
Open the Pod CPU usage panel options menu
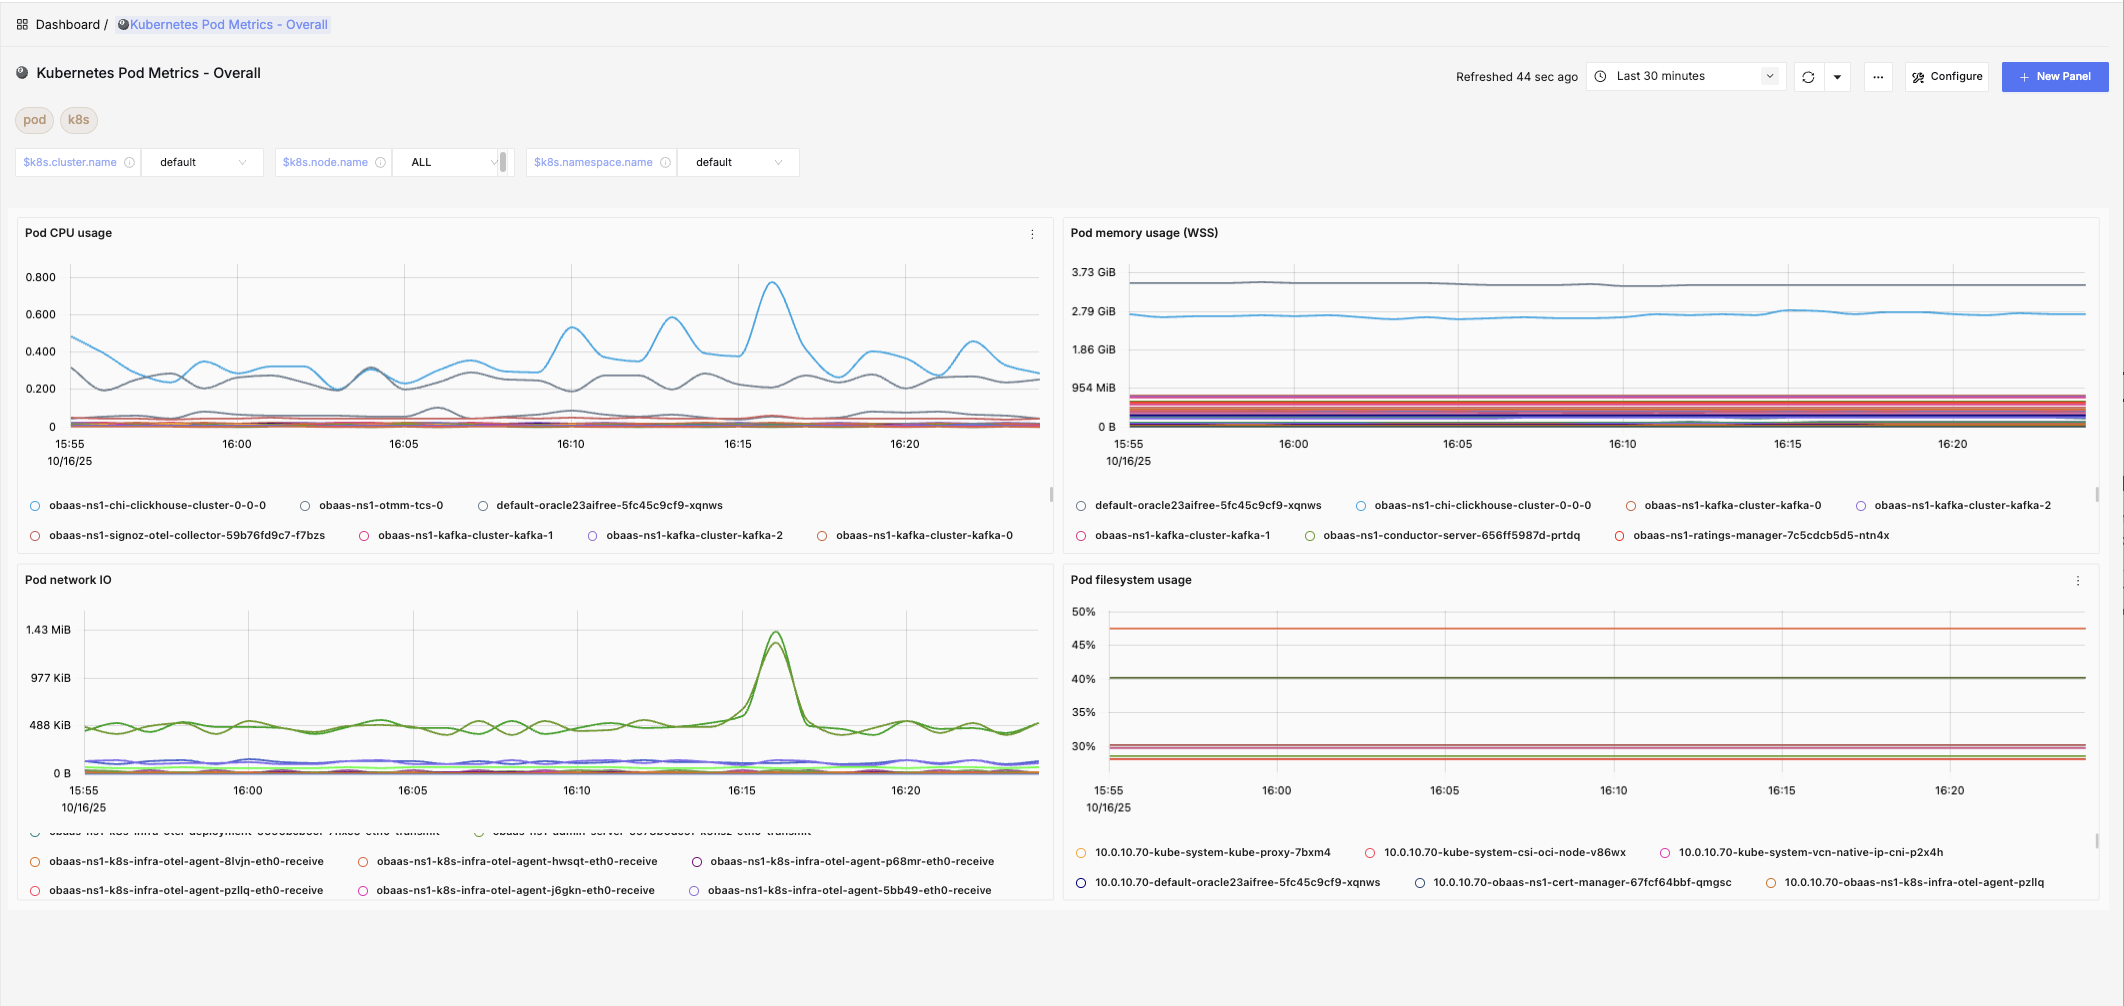coord(1032,234)
